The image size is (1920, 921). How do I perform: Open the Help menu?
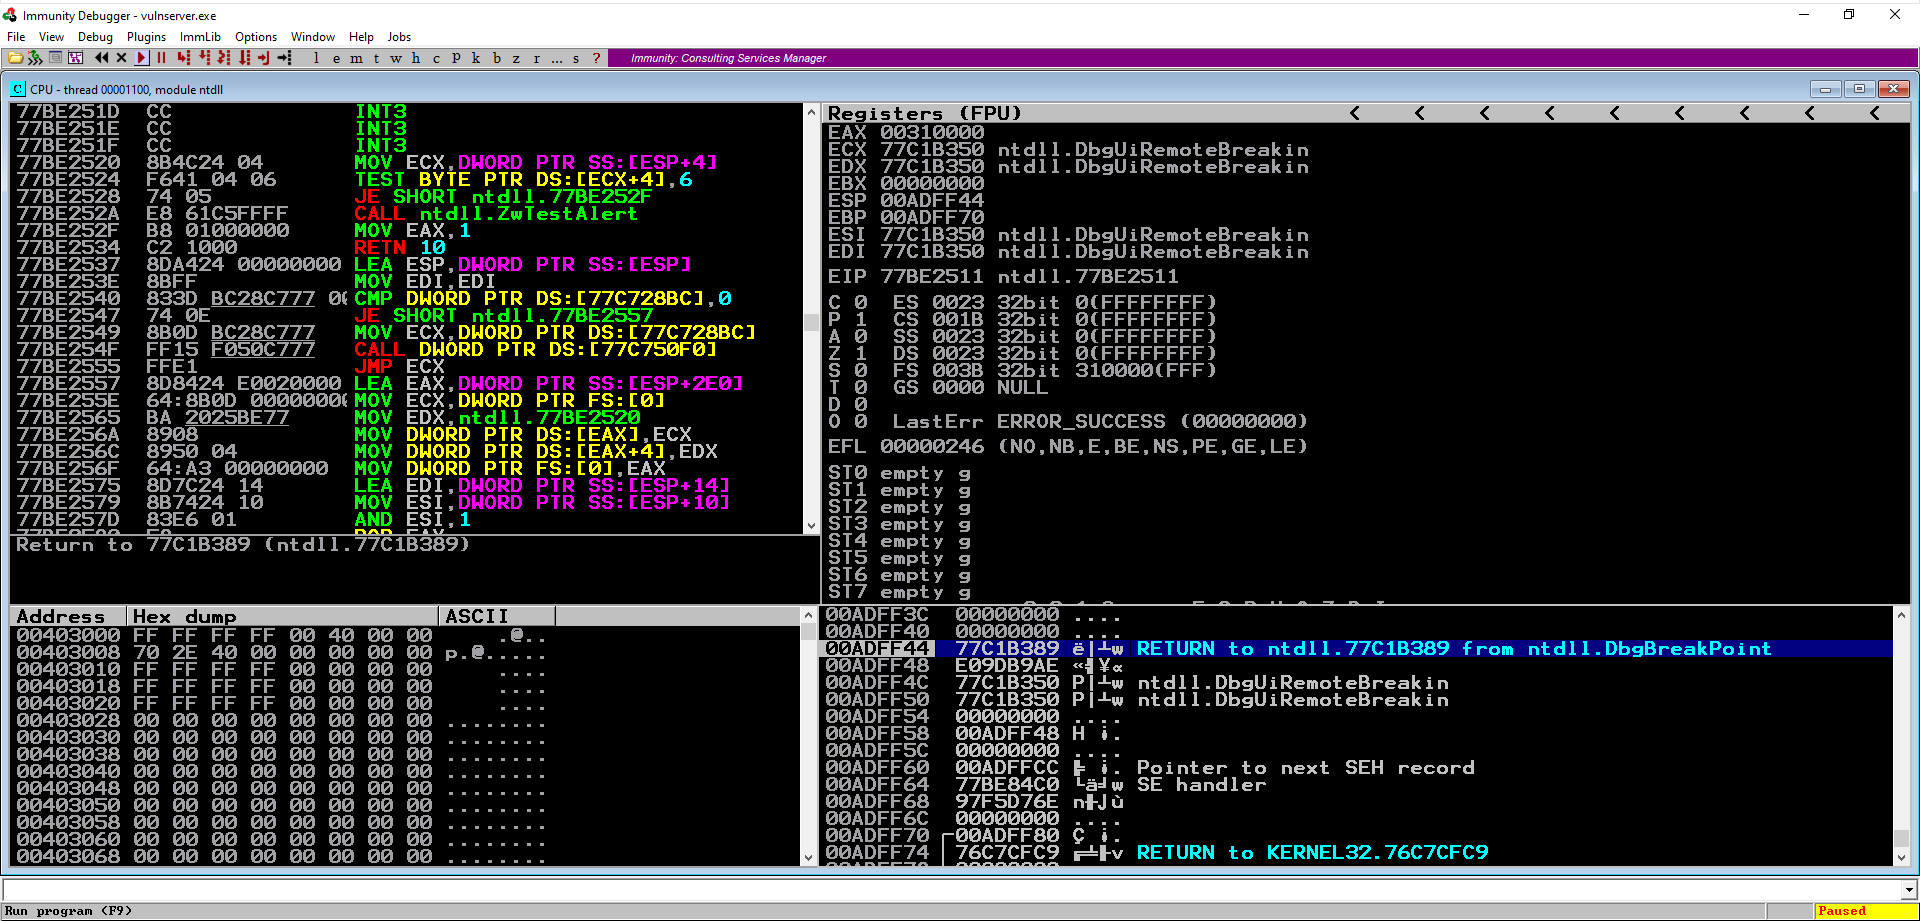click(361, 37)
